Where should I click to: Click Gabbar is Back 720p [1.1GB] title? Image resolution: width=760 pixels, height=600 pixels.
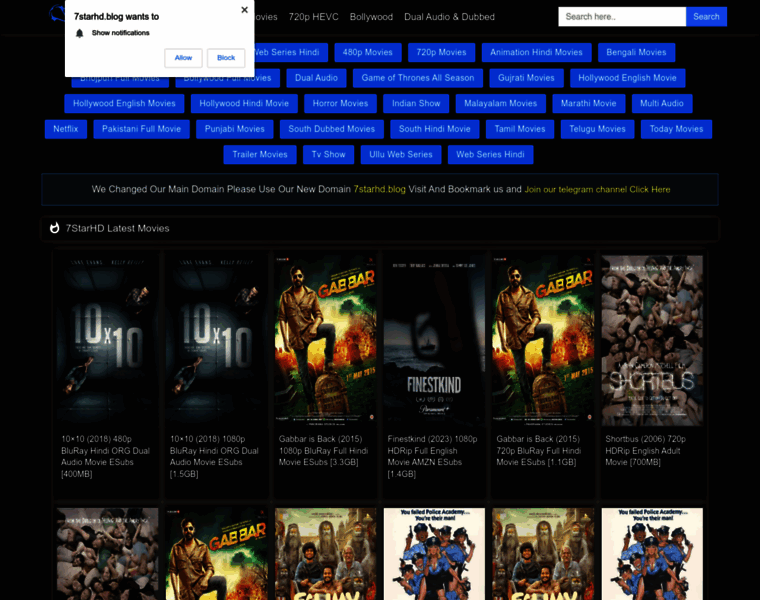click(x=538, y=451)
